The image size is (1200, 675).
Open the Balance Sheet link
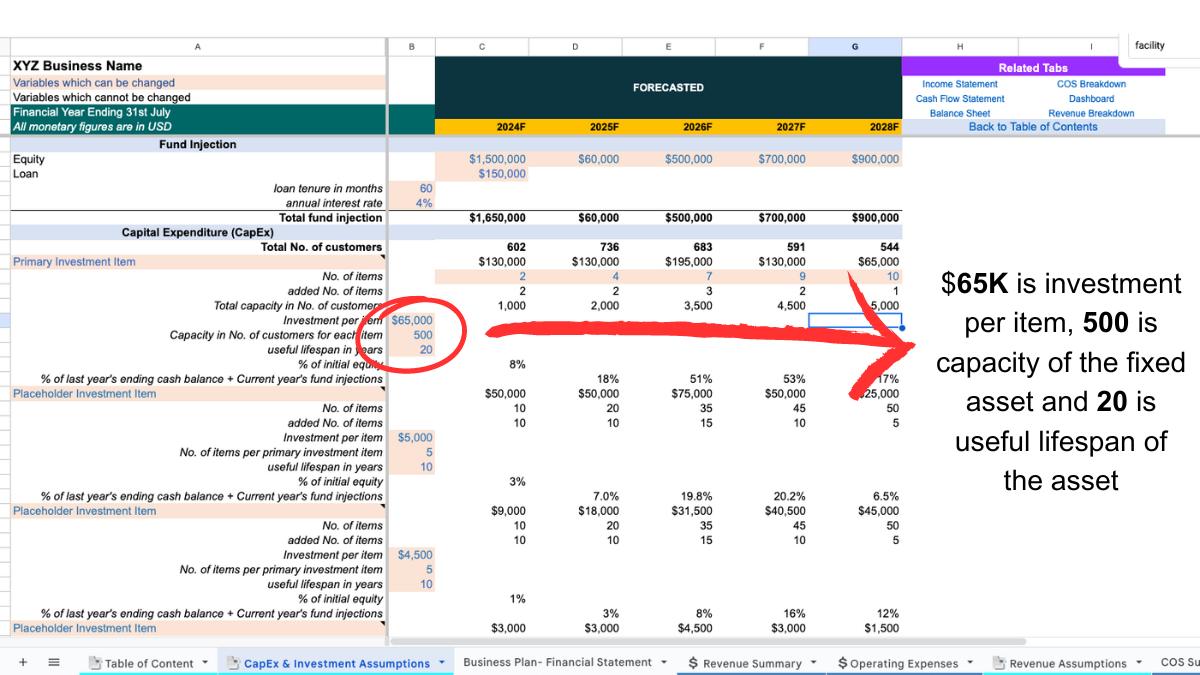click(959, 113)
